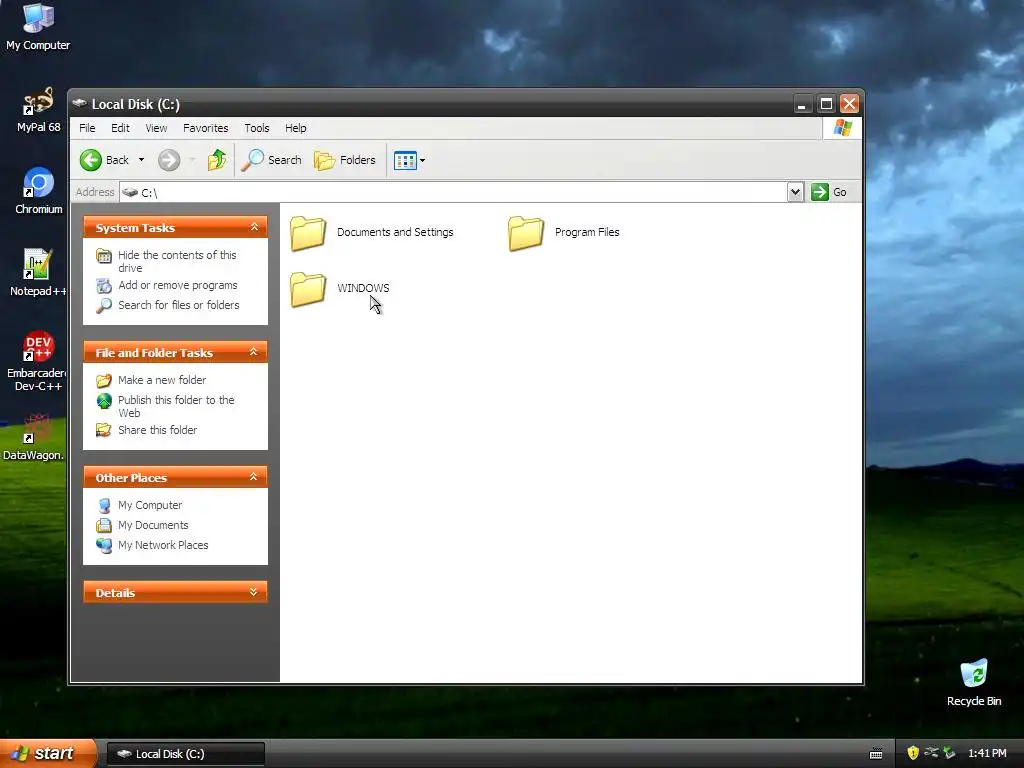This screenshot has height=768, width=1024.
Task: Click the Go button next to the address bar
Action: pos(829,192)
